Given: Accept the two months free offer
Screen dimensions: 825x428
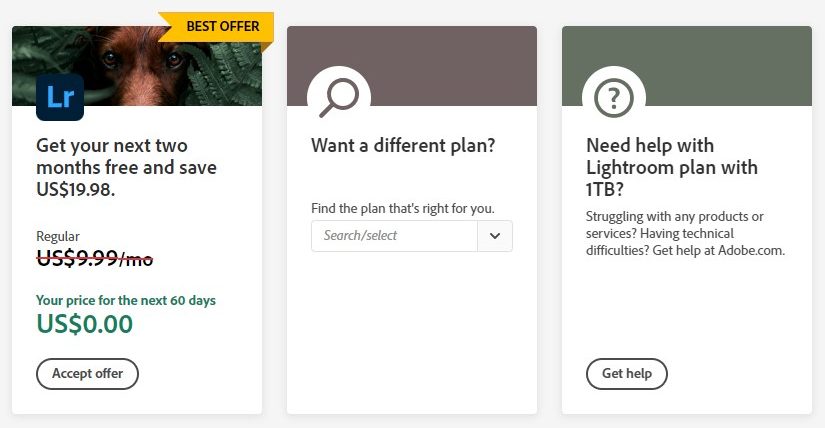Looking at the screenshot, I should [x=87, y=374].
